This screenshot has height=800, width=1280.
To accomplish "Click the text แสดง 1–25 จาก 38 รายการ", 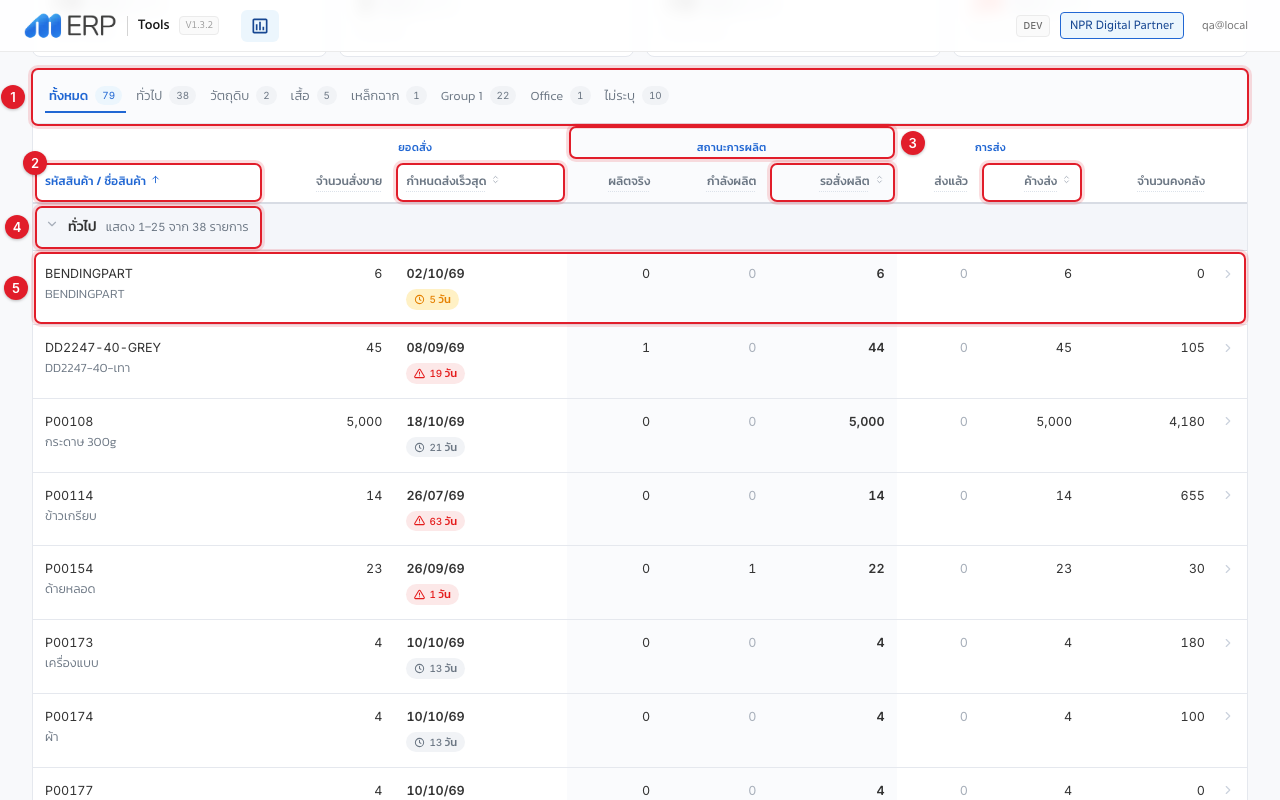I will (177, 227).
